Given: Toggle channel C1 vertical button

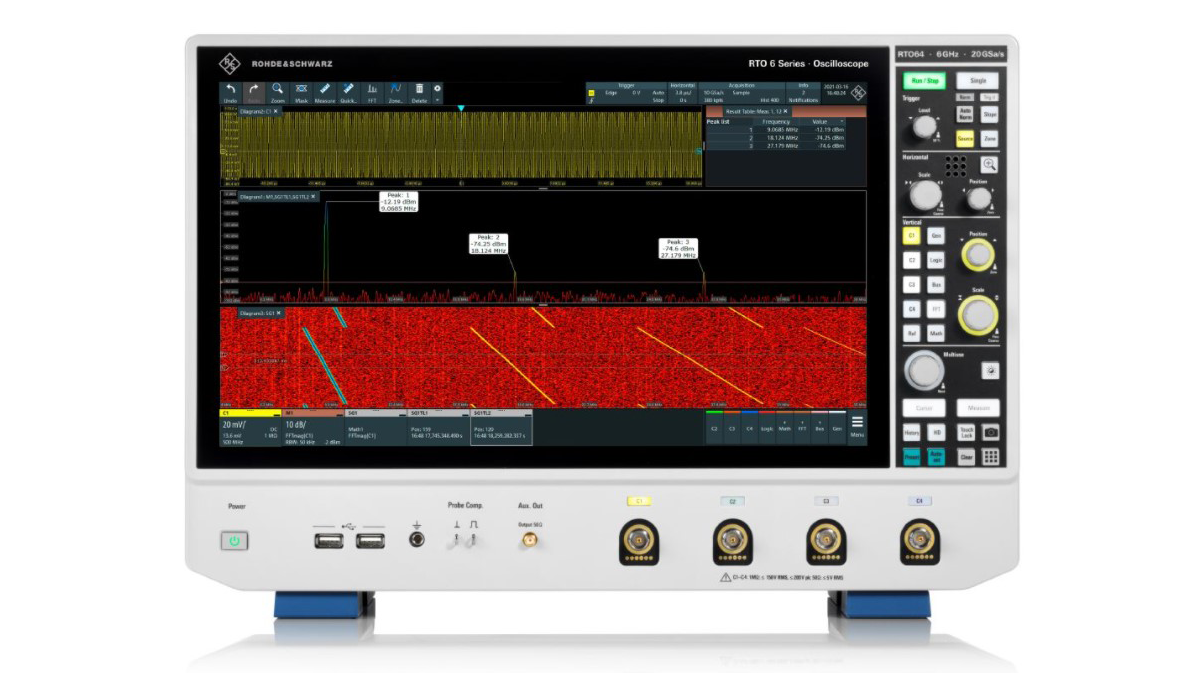Looking at the screenshot, I should (x=911, y=236).
